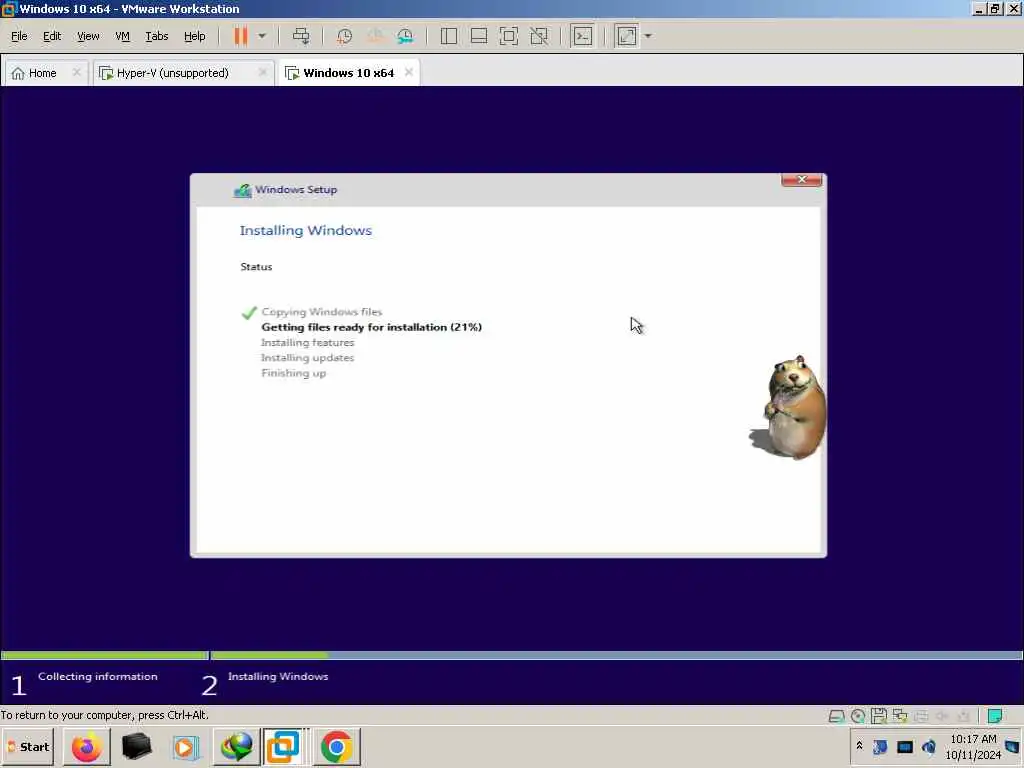Open the Tabs menu
This screenshot has height=768, width=1024.
tap(157, 36)
